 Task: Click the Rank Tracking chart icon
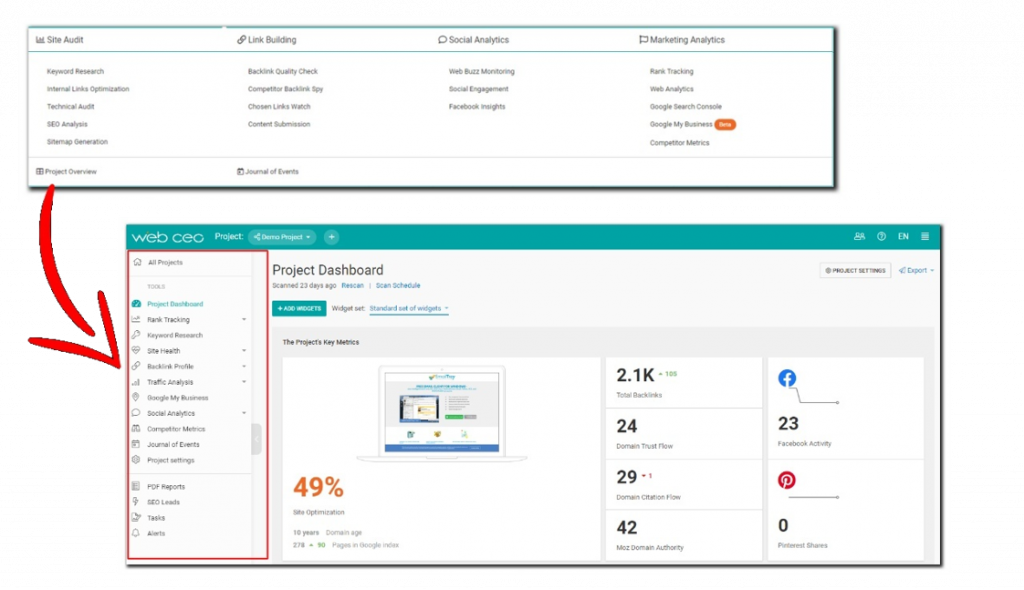point(136,320)
